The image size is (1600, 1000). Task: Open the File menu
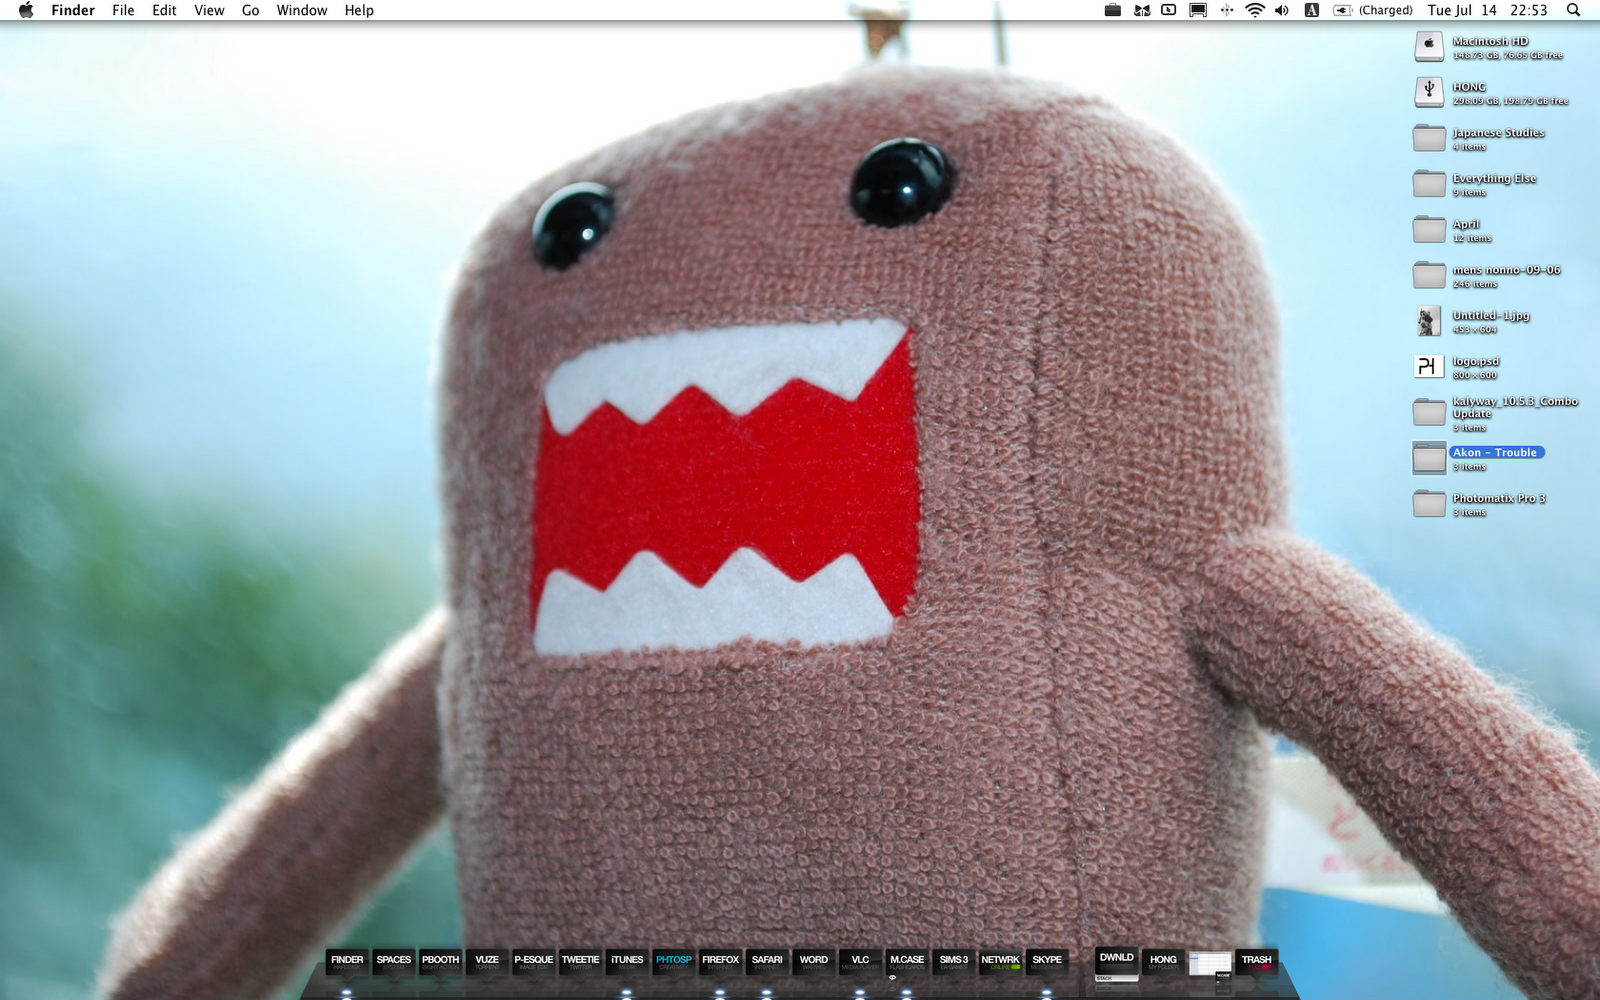[123, 10]
